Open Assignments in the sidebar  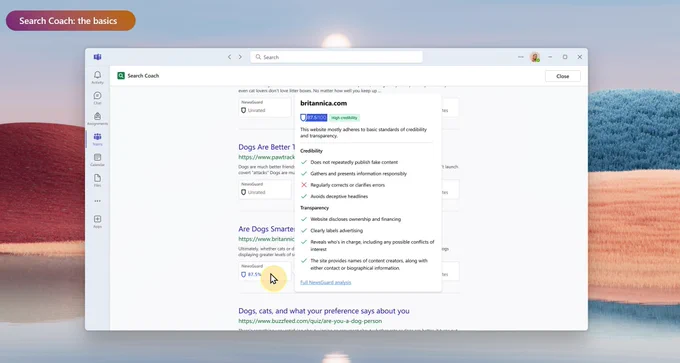[x=97, y=118]
